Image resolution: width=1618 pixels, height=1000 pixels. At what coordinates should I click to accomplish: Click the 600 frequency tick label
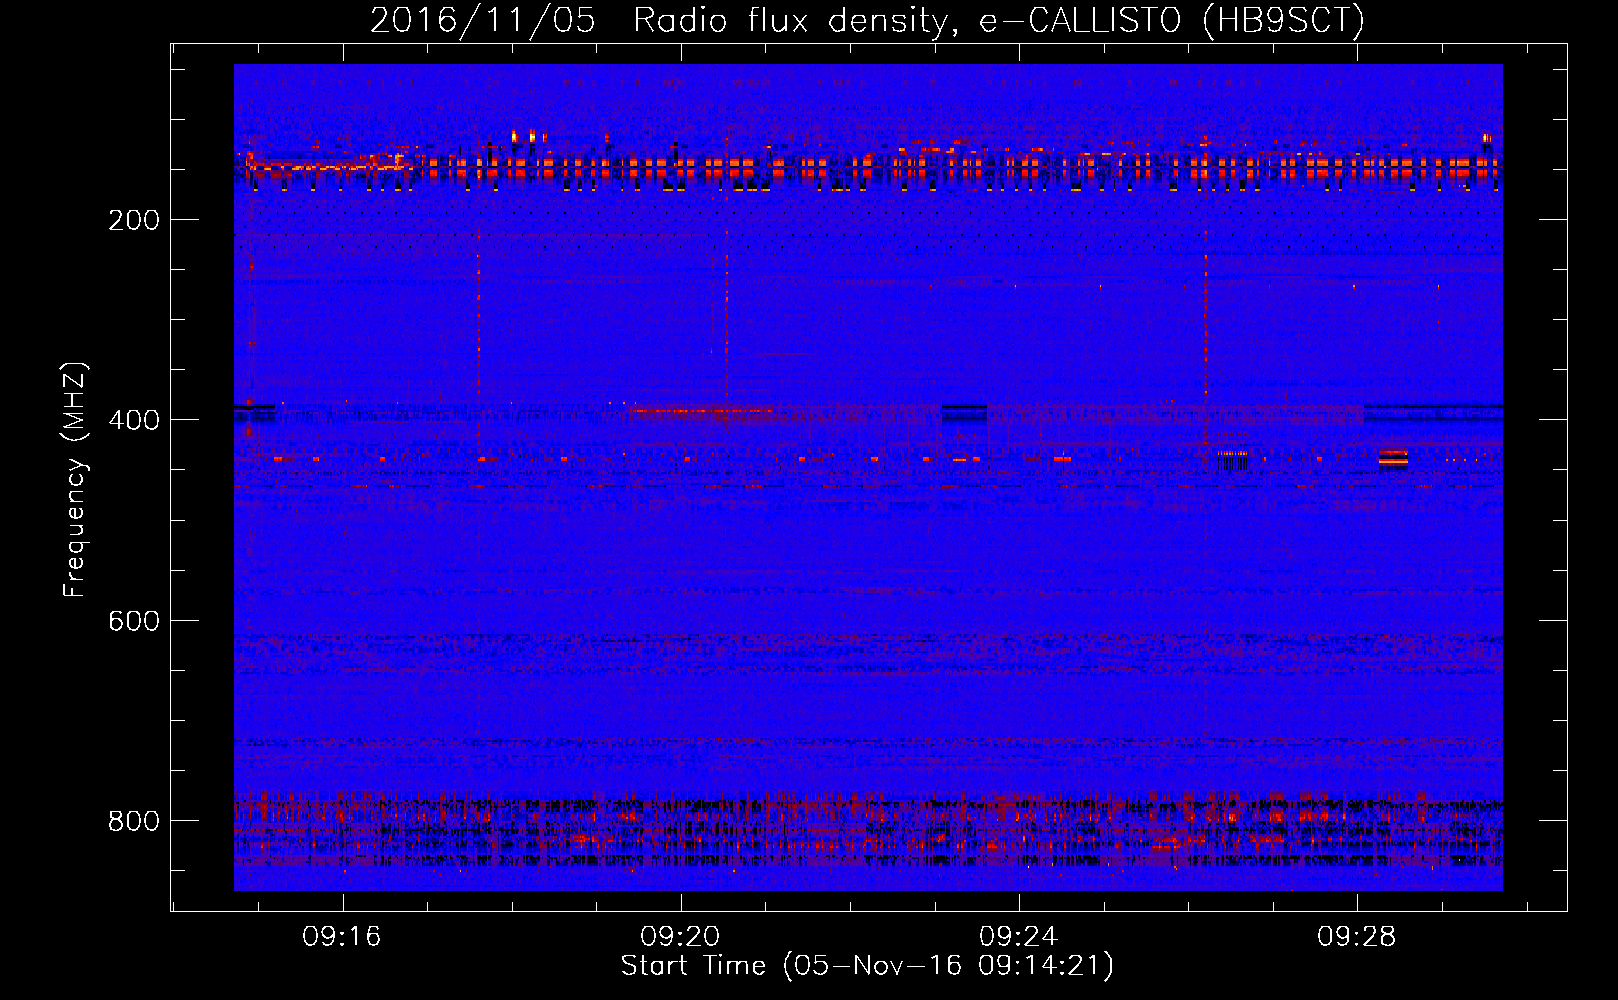tap(134, 621)
